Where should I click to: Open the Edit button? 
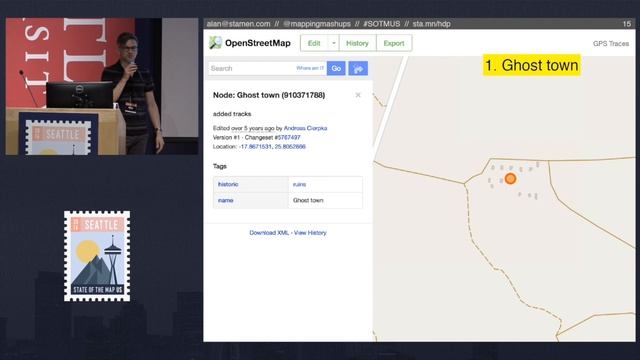314,43
